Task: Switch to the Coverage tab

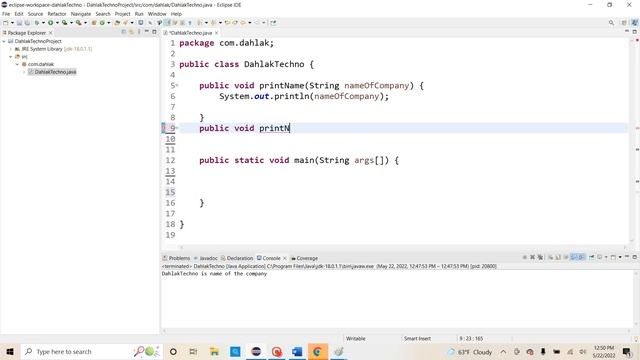Action: 304,258
